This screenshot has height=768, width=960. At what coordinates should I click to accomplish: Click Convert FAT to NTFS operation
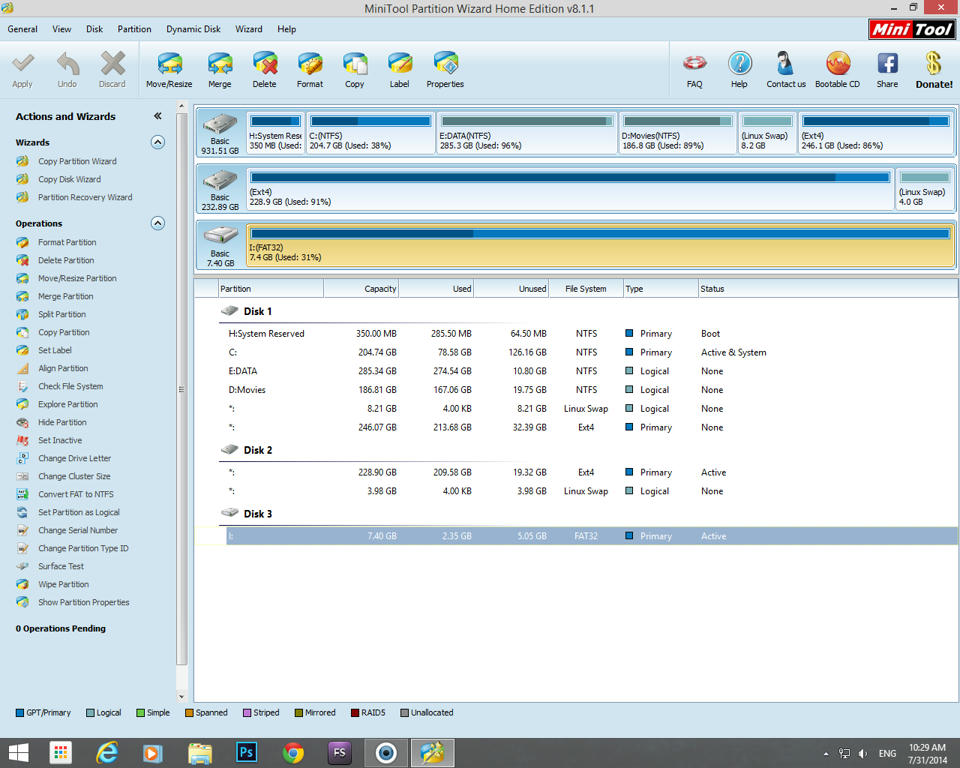click(x=75, y=494)
